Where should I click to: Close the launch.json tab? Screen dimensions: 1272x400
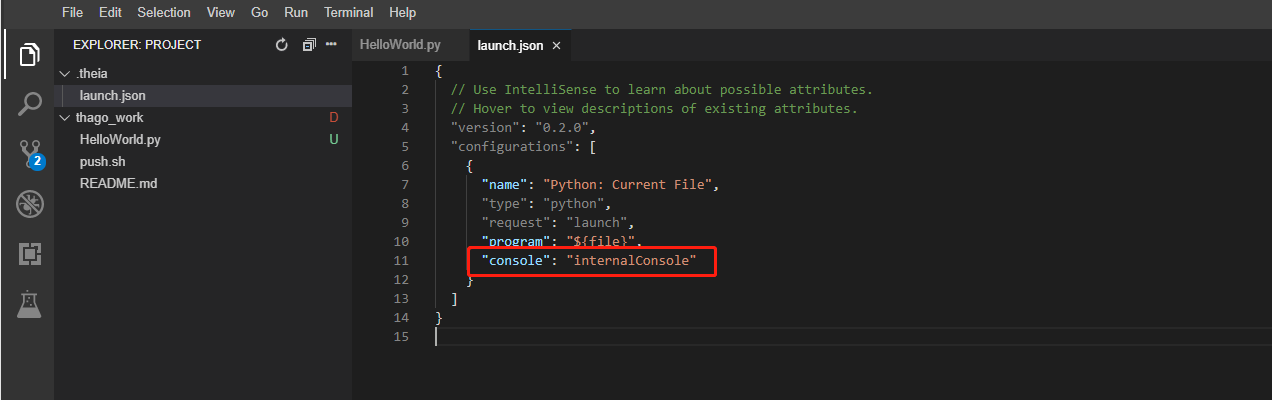point(556,46)
